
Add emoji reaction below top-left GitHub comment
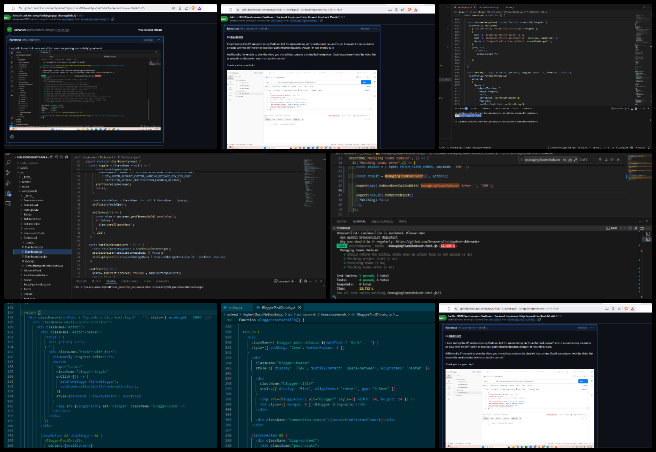12,136
